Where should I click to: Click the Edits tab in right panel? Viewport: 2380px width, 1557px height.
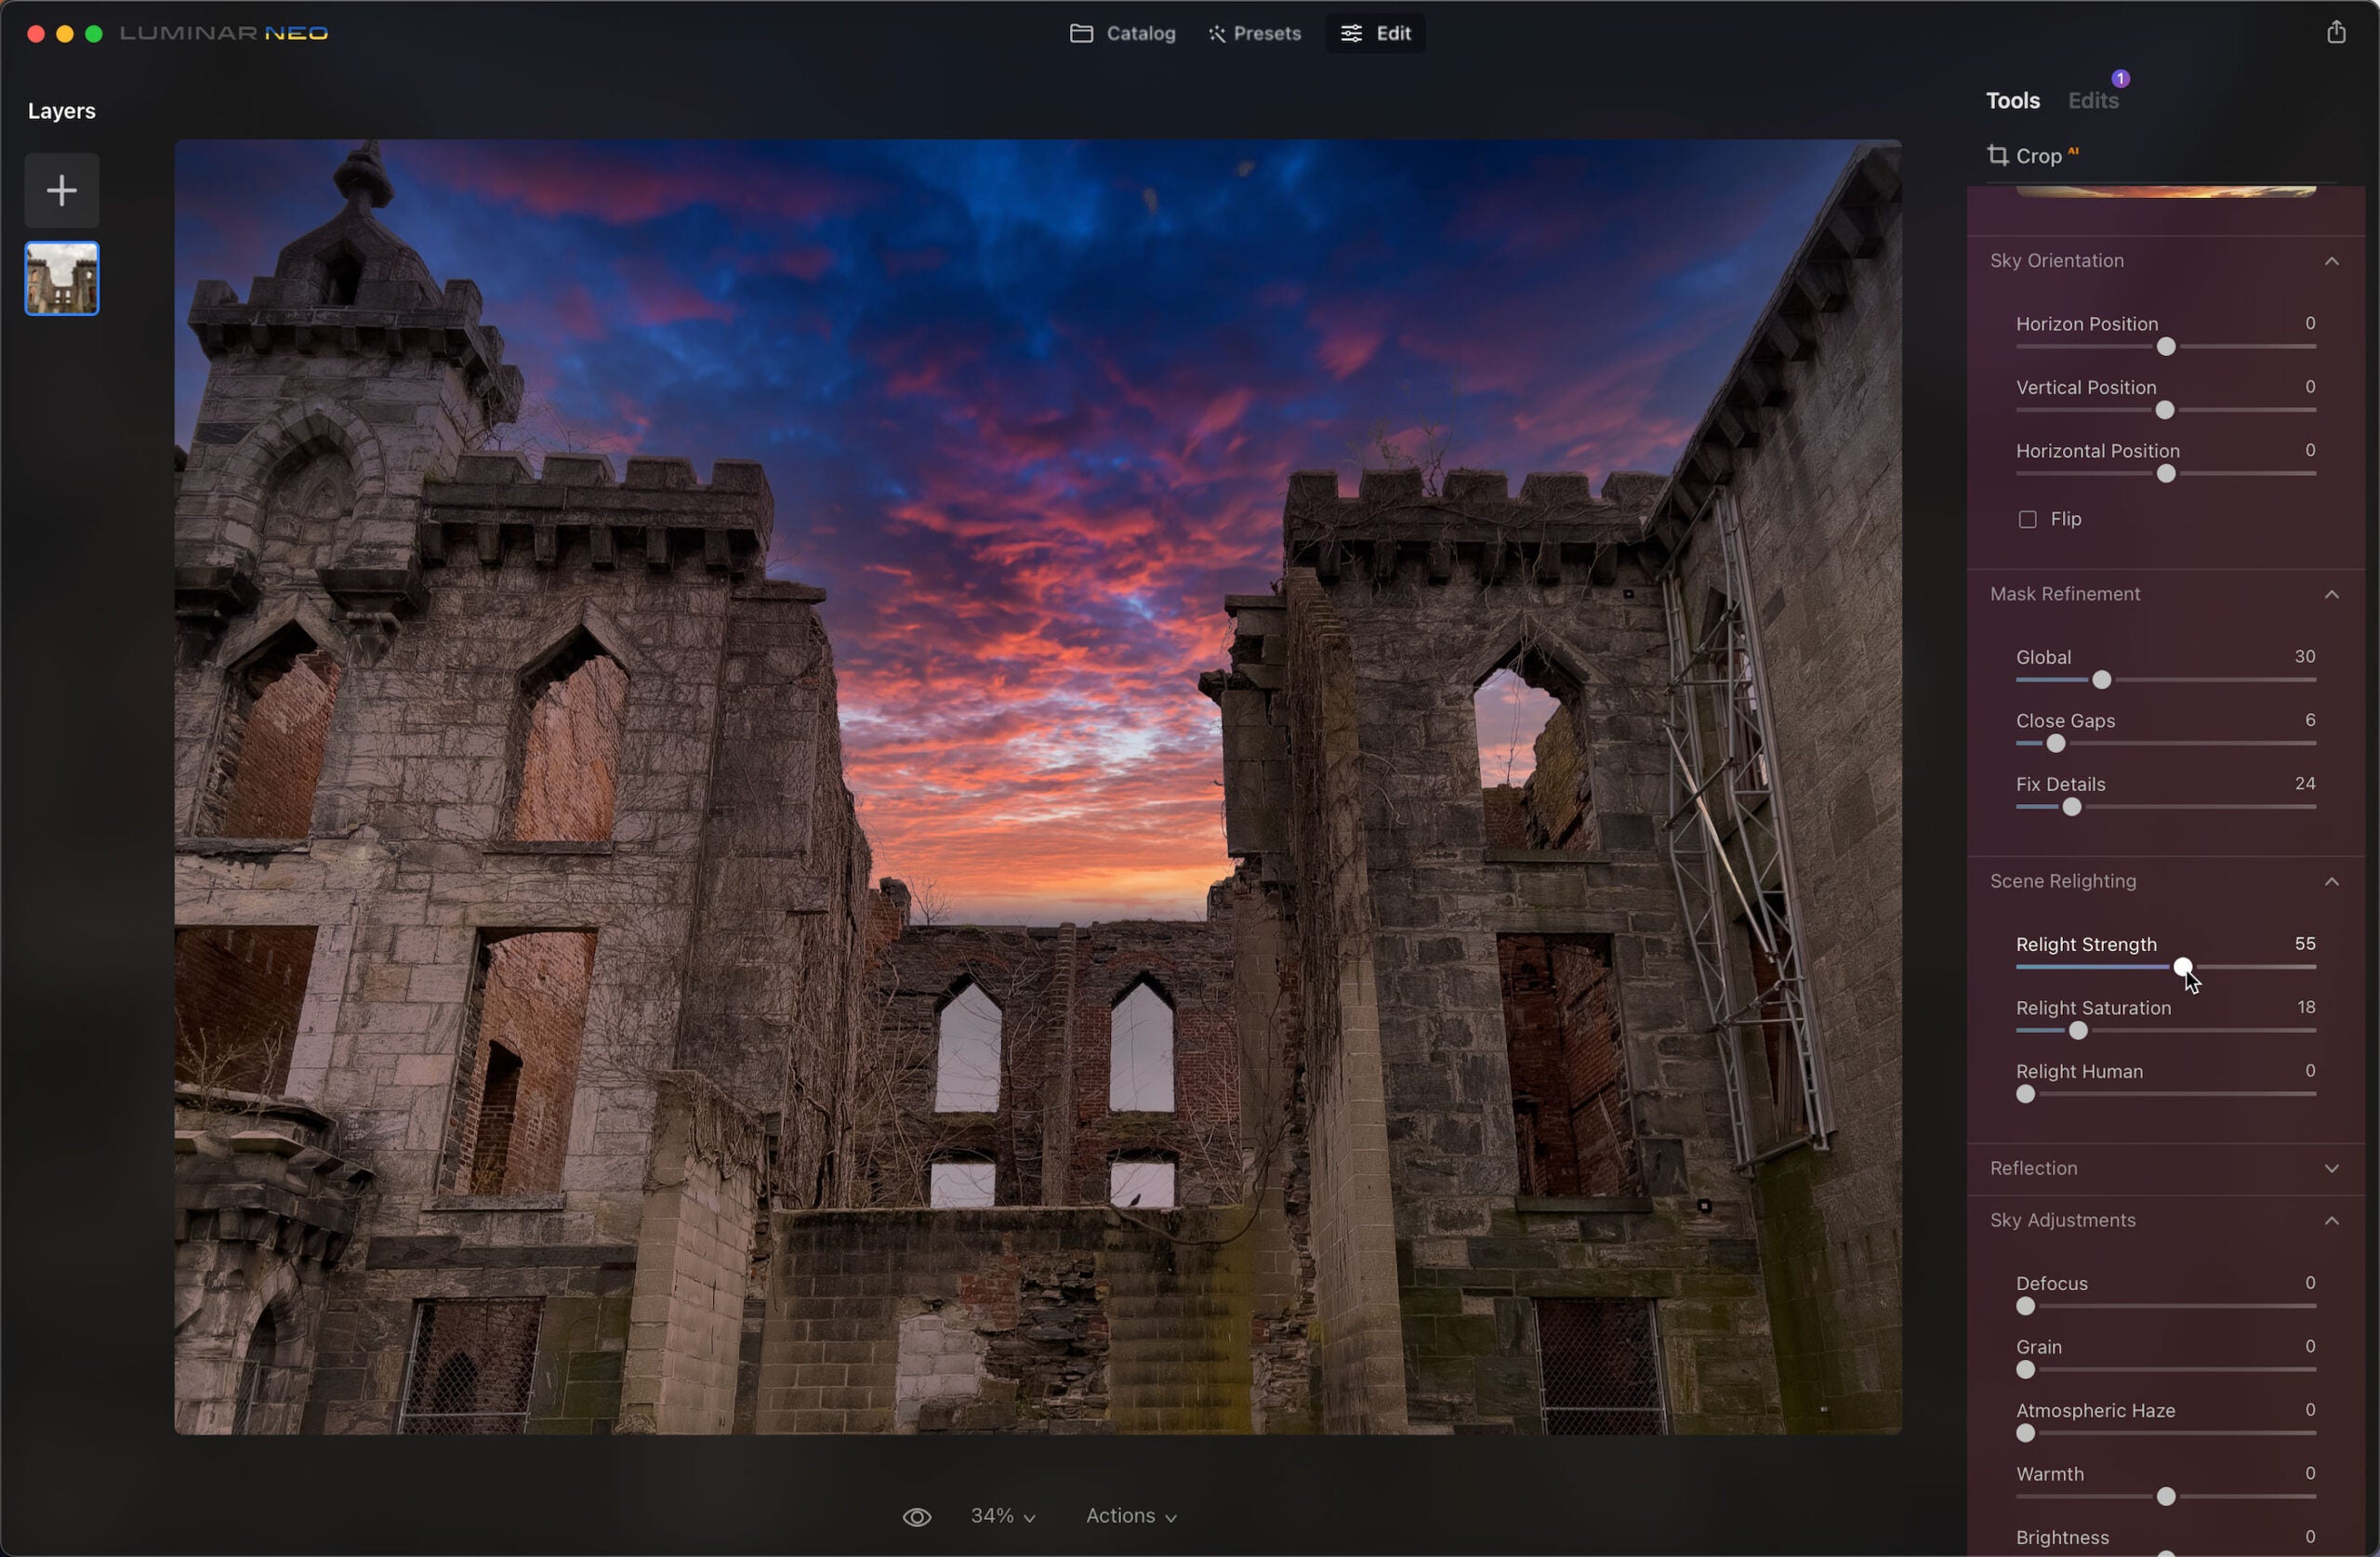[2092, 99]
